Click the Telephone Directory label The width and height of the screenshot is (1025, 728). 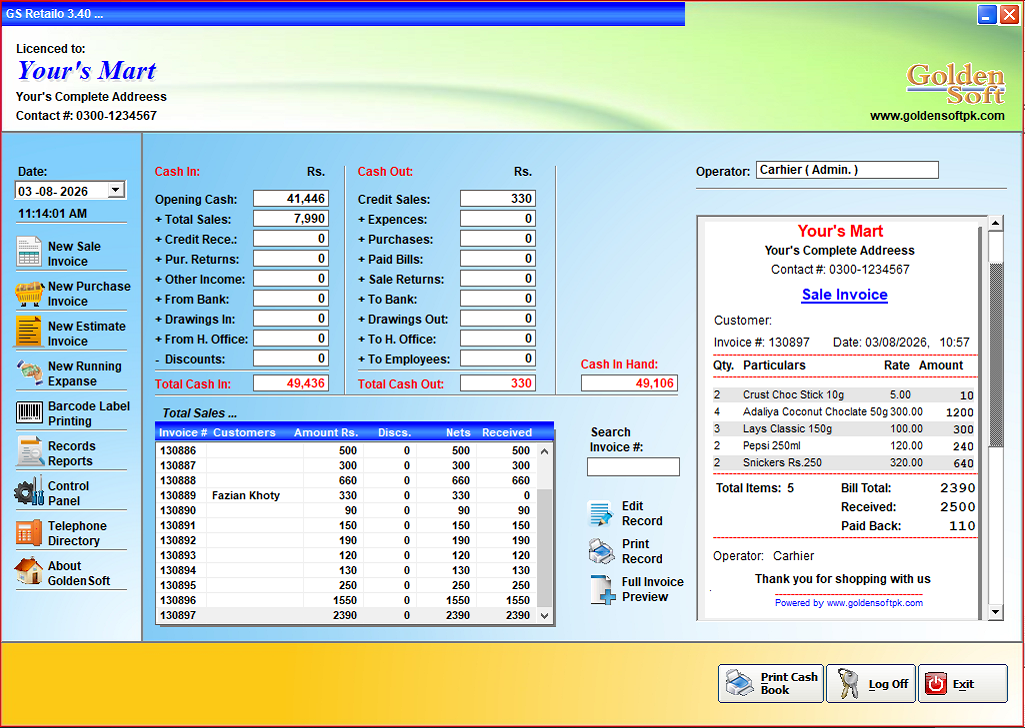click(x=77, y=533)
